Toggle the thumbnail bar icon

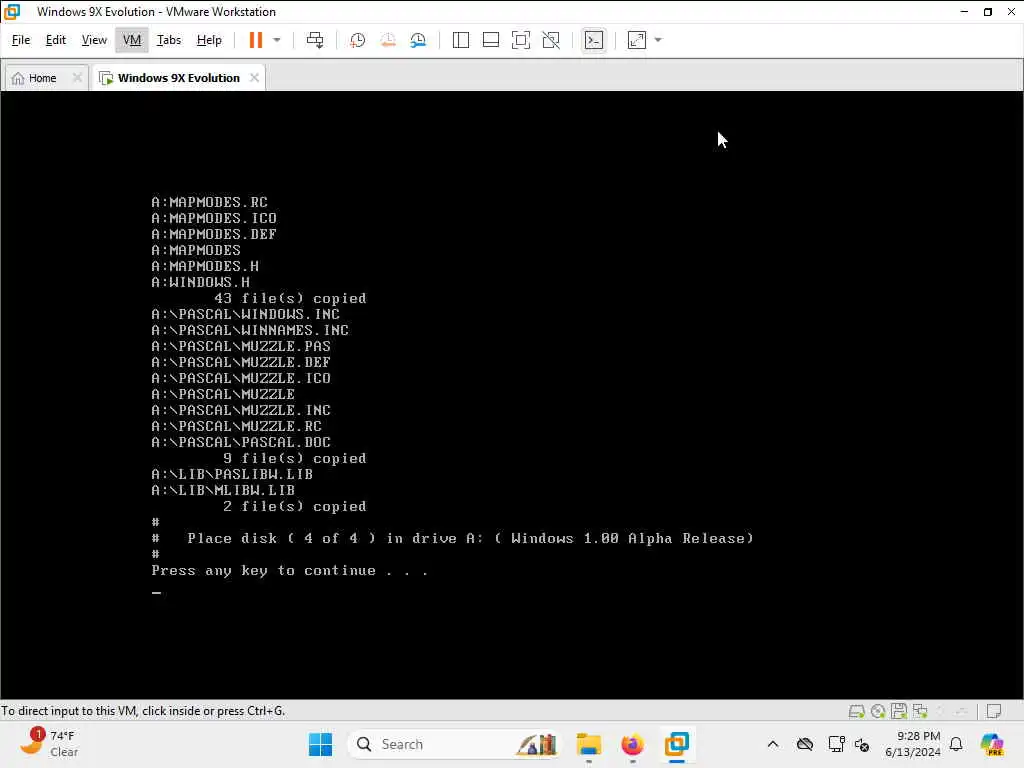point(490,40)
